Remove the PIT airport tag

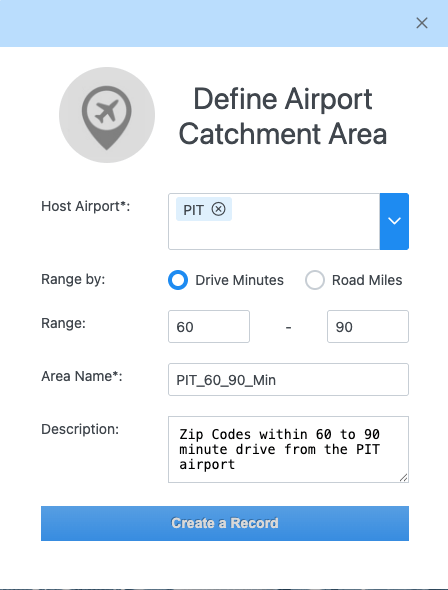pyautogui.click(x=219, y=209)
